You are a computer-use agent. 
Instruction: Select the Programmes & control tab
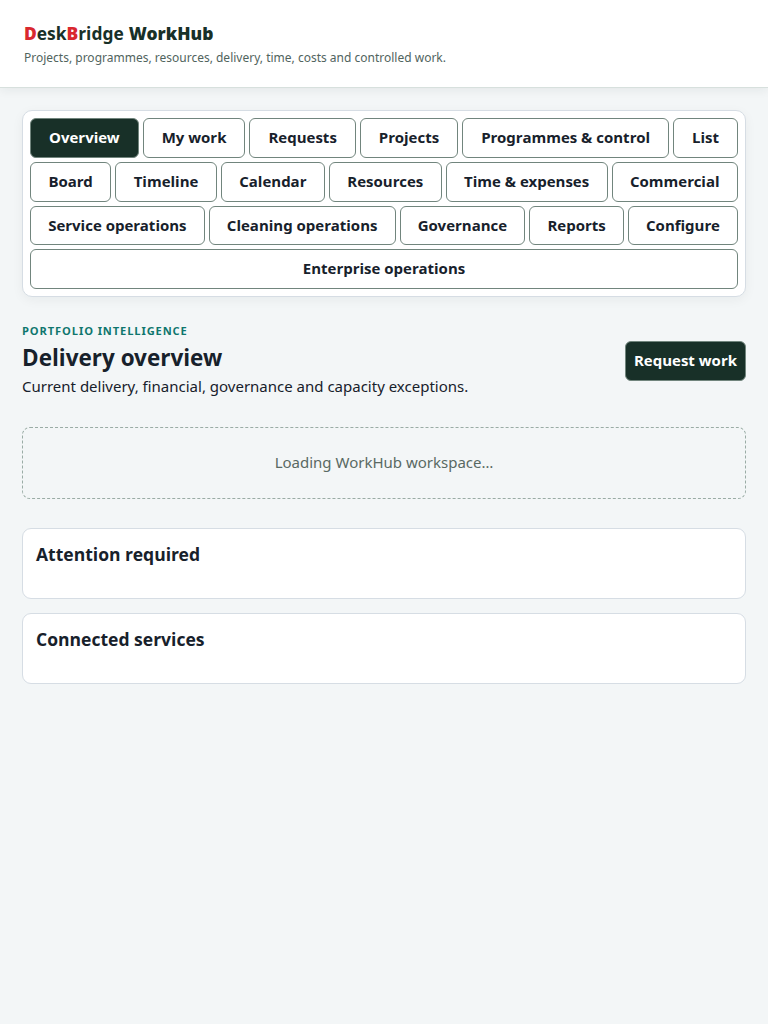566,138
